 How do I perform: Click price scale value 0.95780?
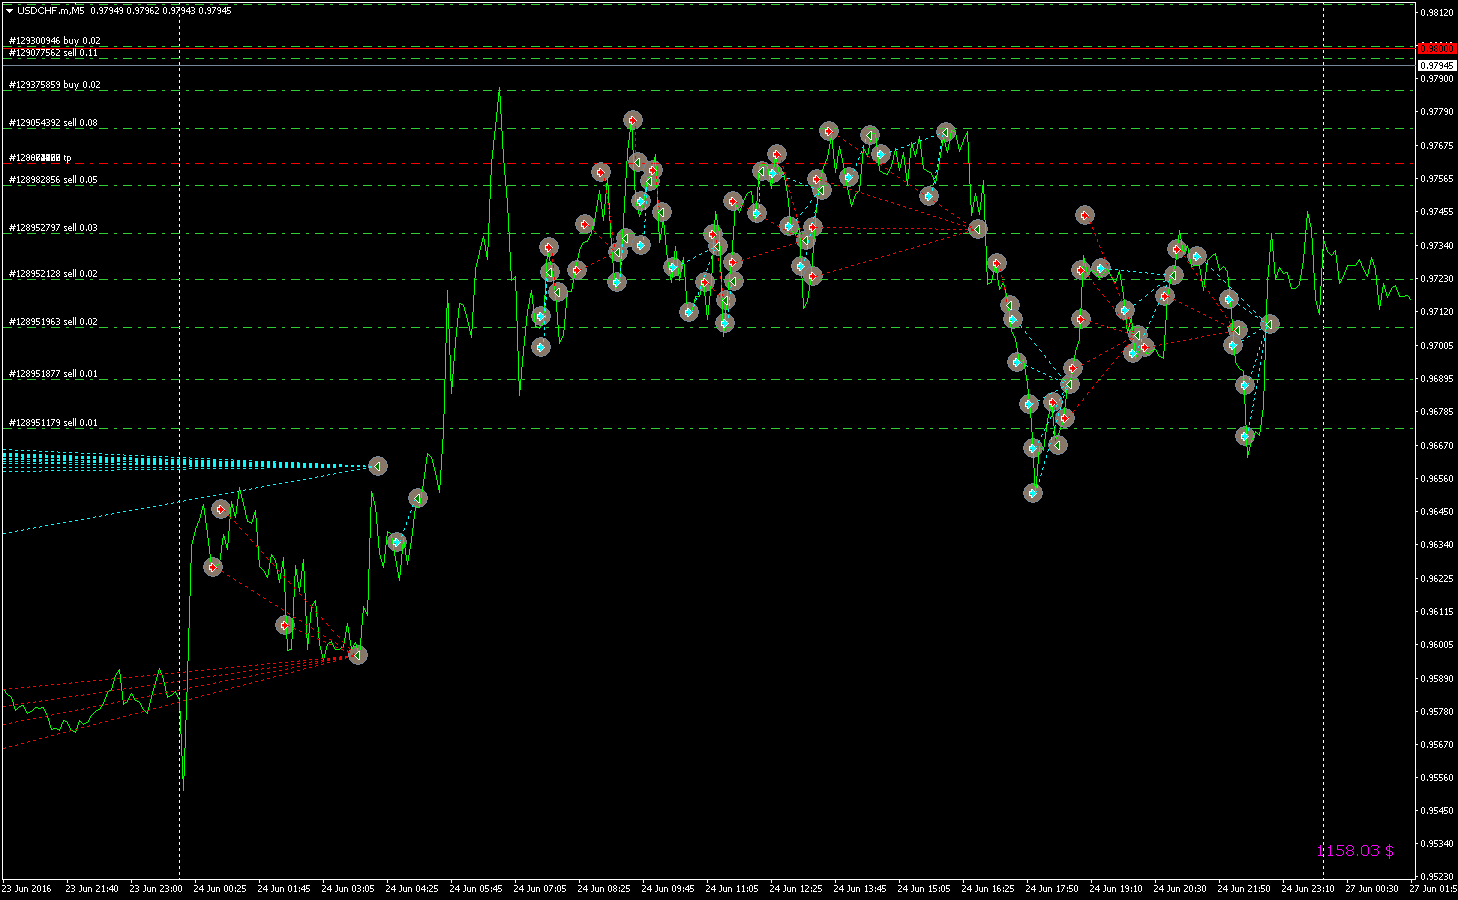point(1438,712)
